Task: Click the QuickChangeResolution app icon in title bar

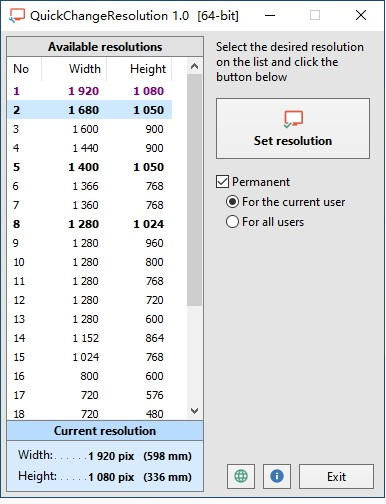Action: (16, 15)
